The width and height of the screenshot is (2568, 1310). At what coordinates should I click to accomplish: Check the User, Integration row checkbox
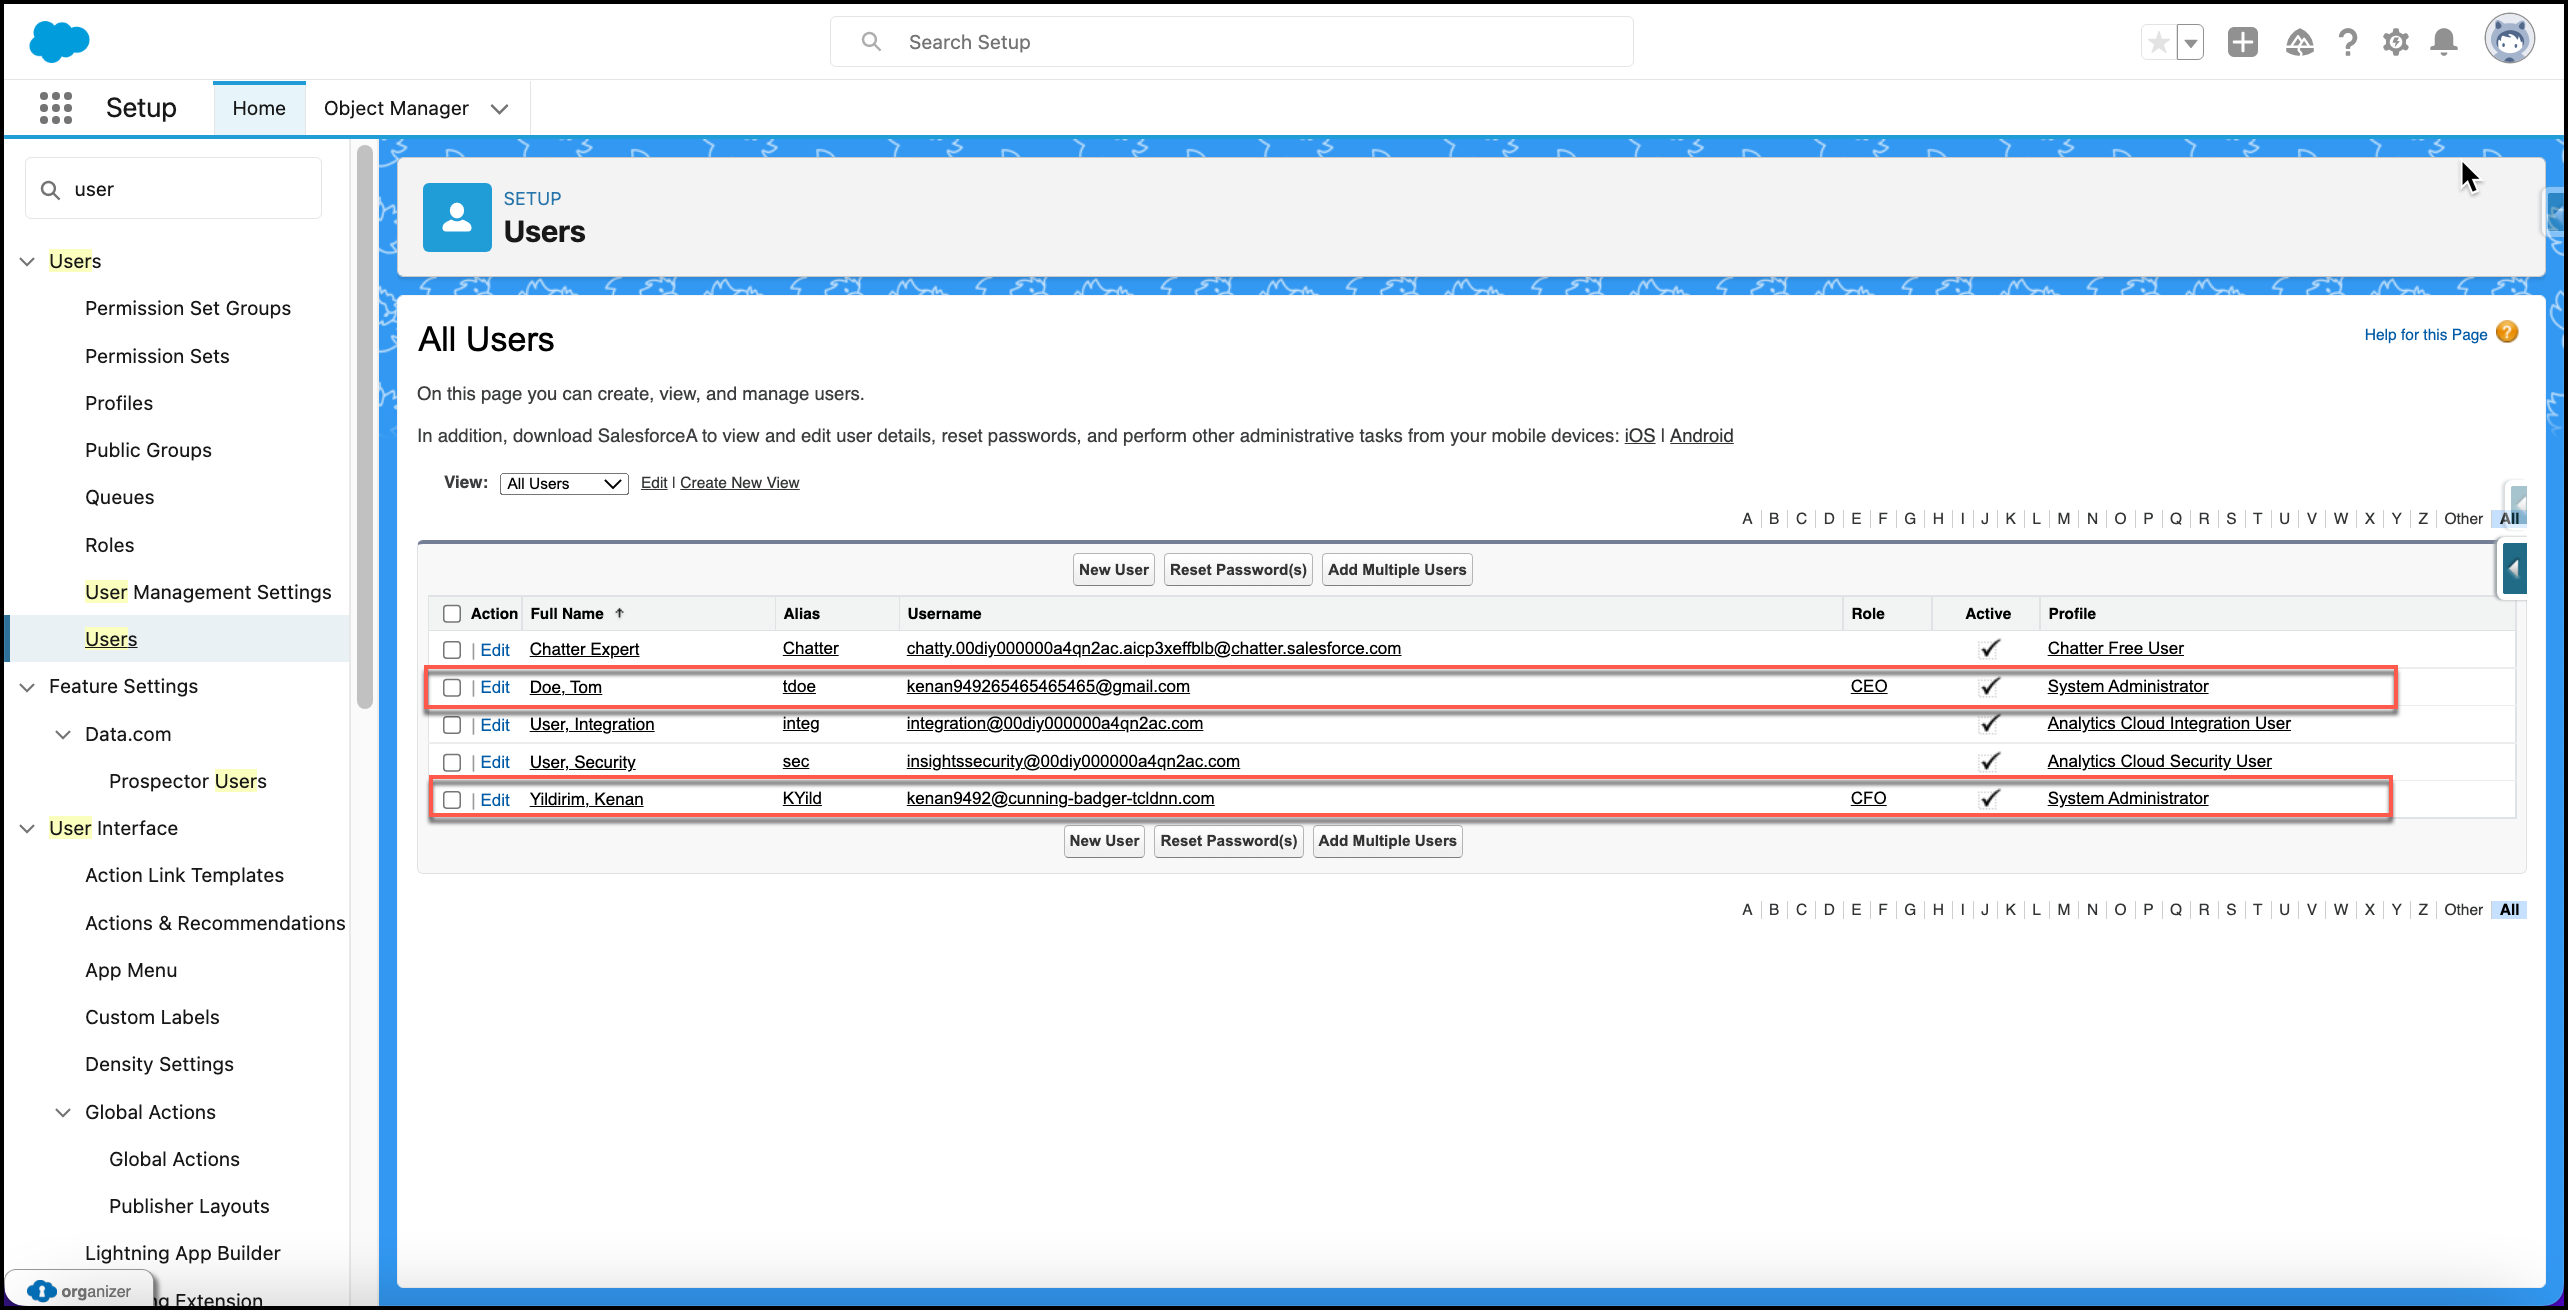[452, 725]
